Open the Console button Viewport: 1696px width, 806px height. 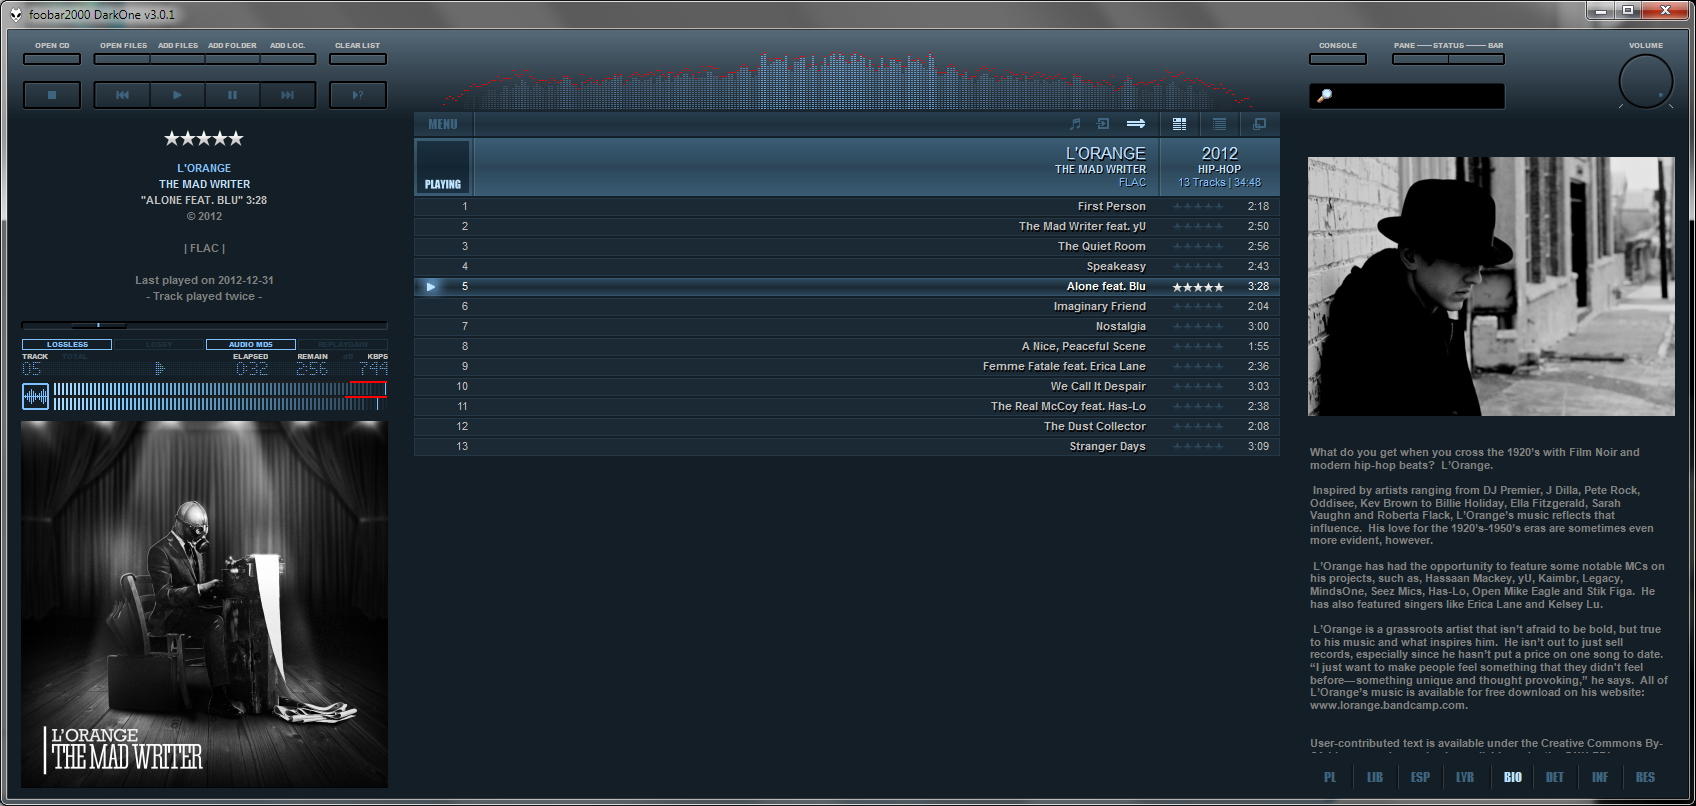pos(1338,59)
